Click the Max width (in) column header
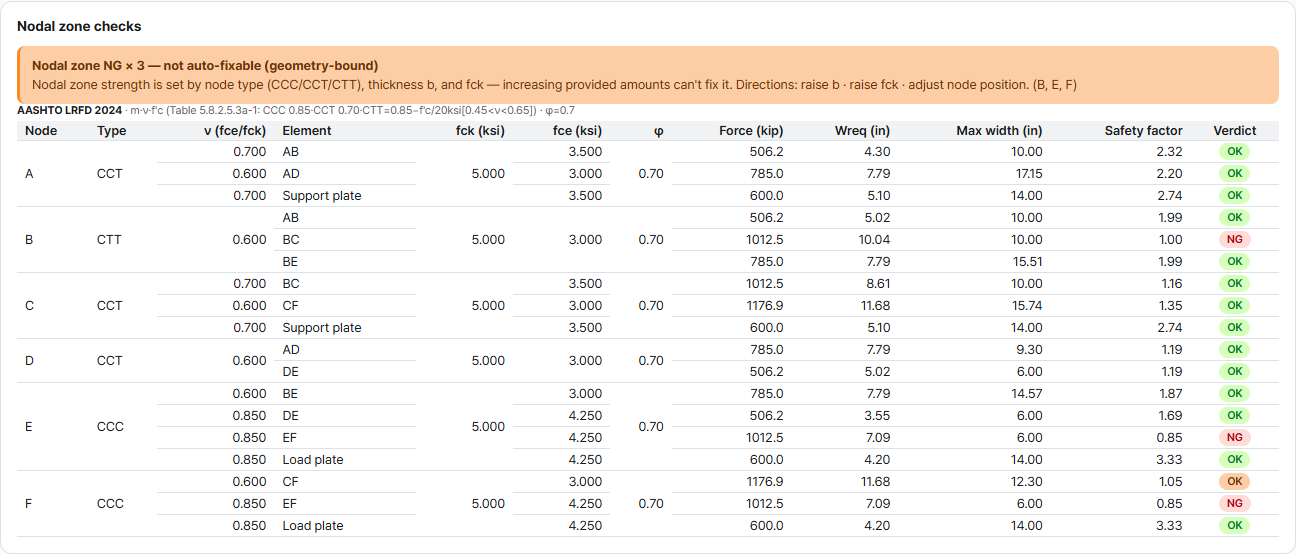The width and height of the screenshot is (1296, 554). point(999,131)
